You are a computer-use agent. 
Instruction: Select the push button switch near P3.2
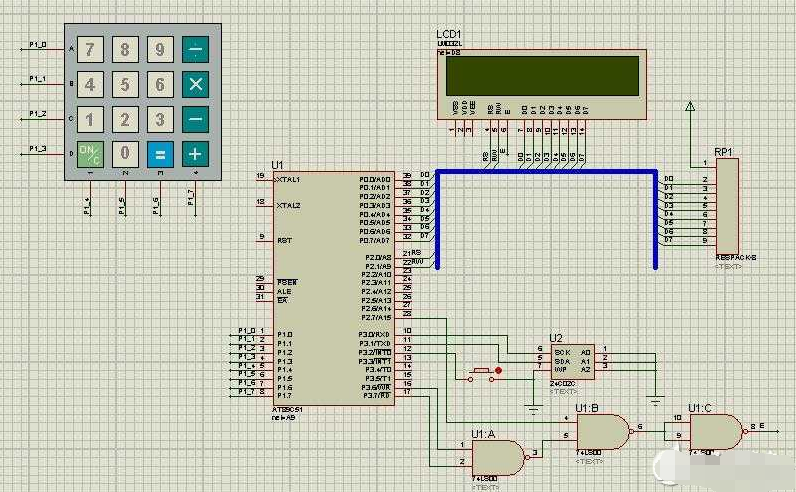pos(481,375)
